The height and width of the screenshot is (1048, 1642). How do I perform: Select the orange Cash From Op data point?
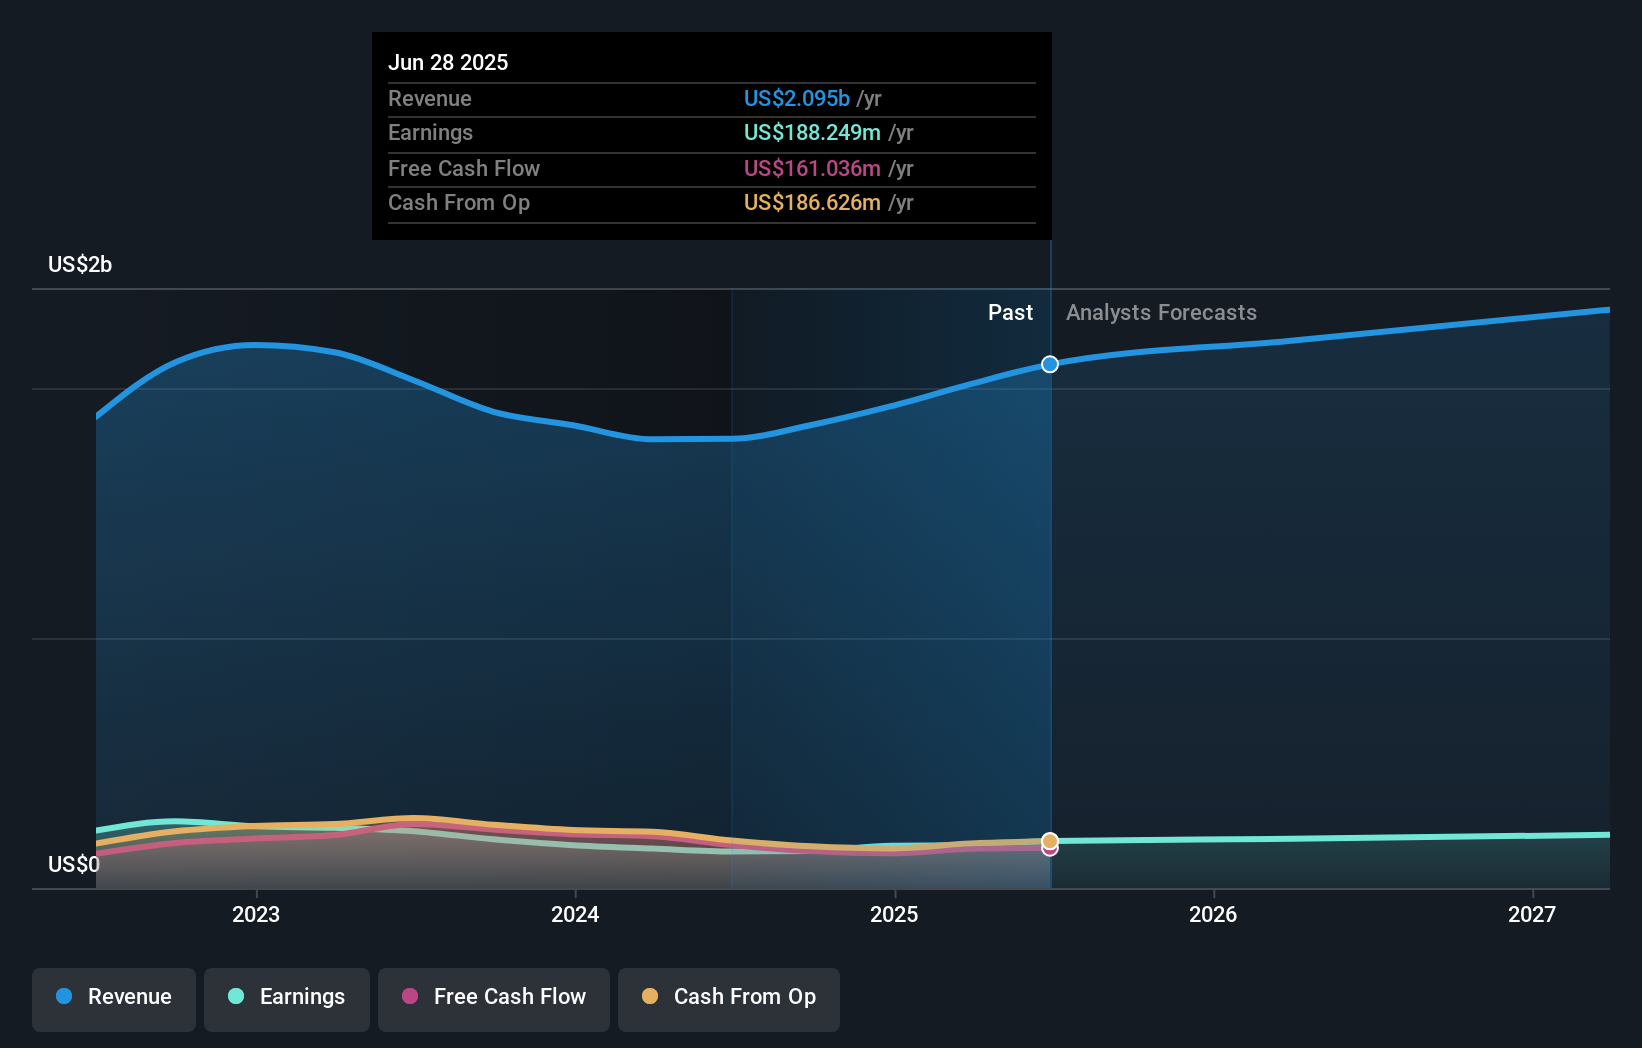pyautogui.click(x=1050, y=841)
